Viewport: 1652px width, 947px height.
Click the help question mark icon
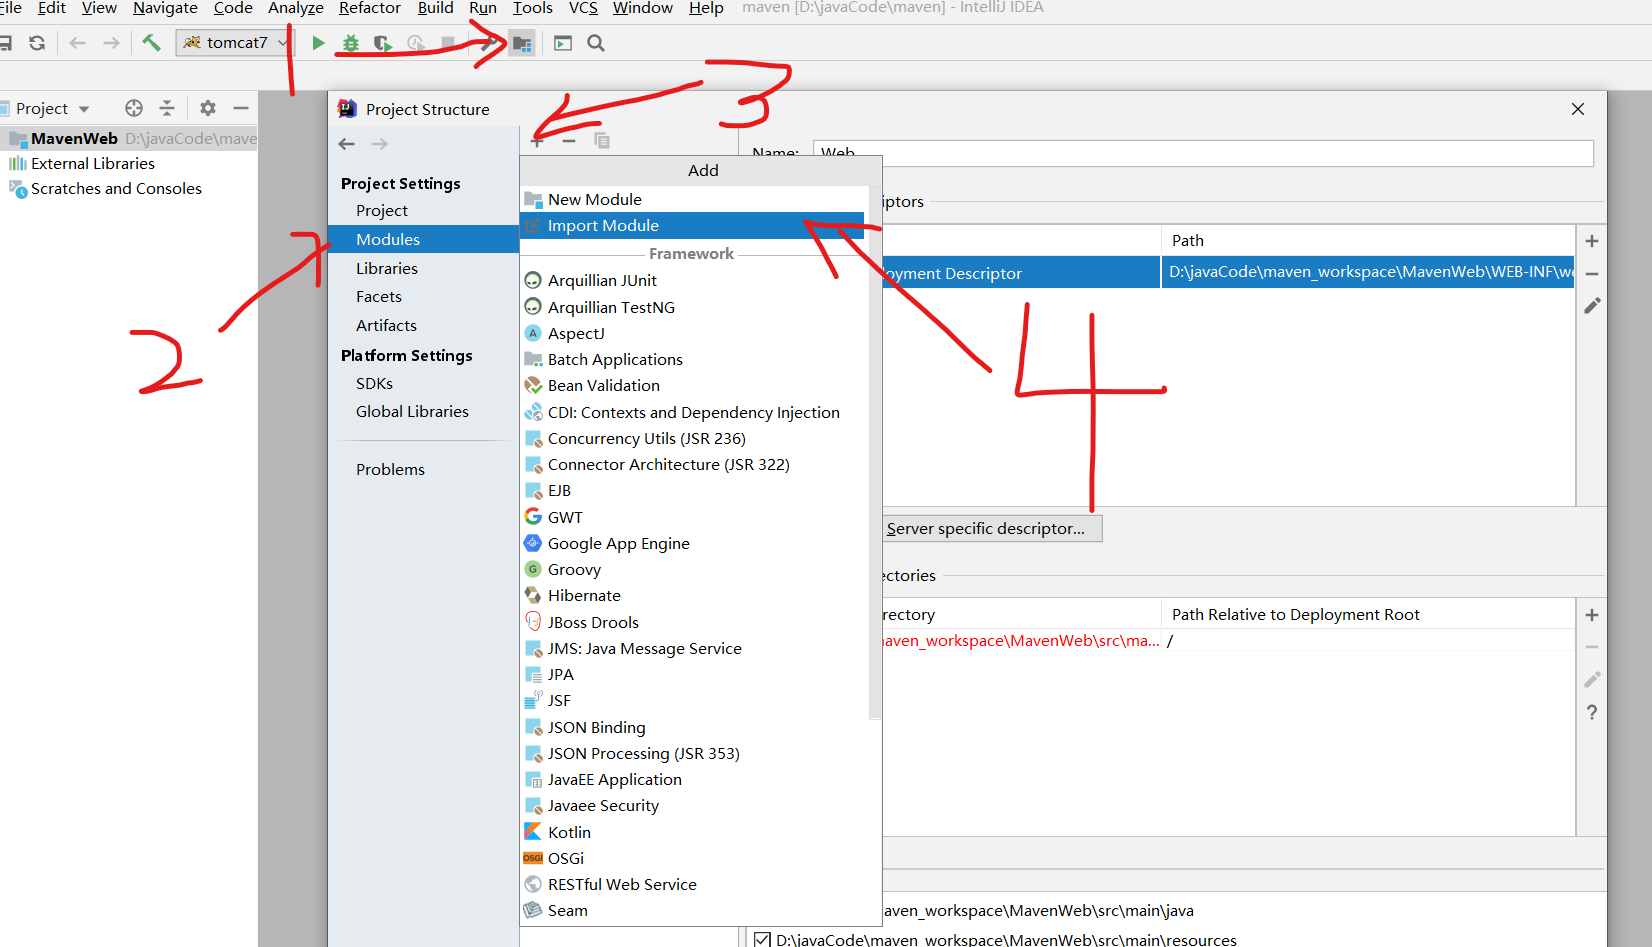pyautogui.click(x=1592, y=712)
